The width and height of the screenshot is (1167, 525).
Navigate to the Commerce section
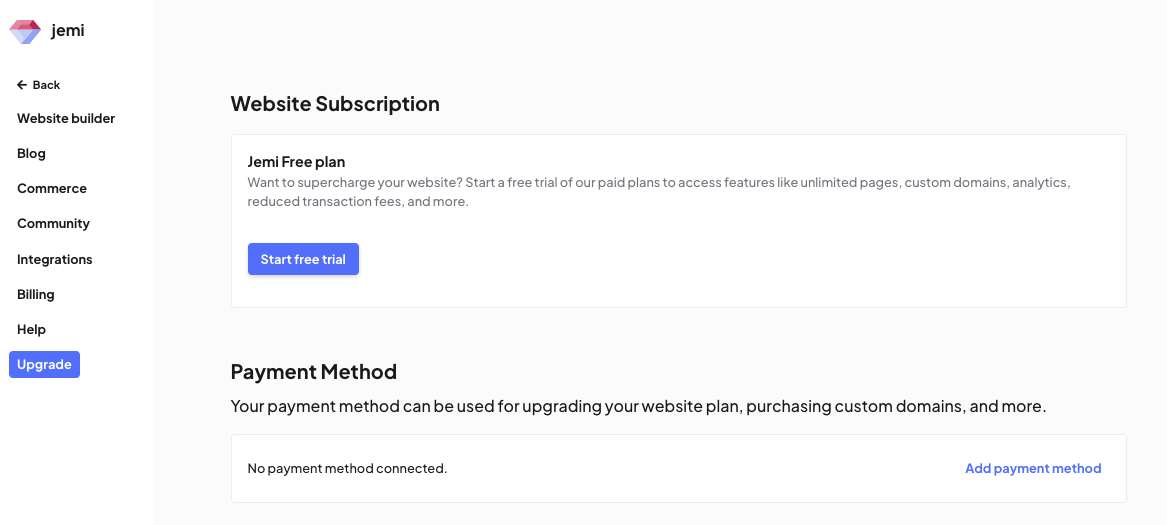point(52,188)
